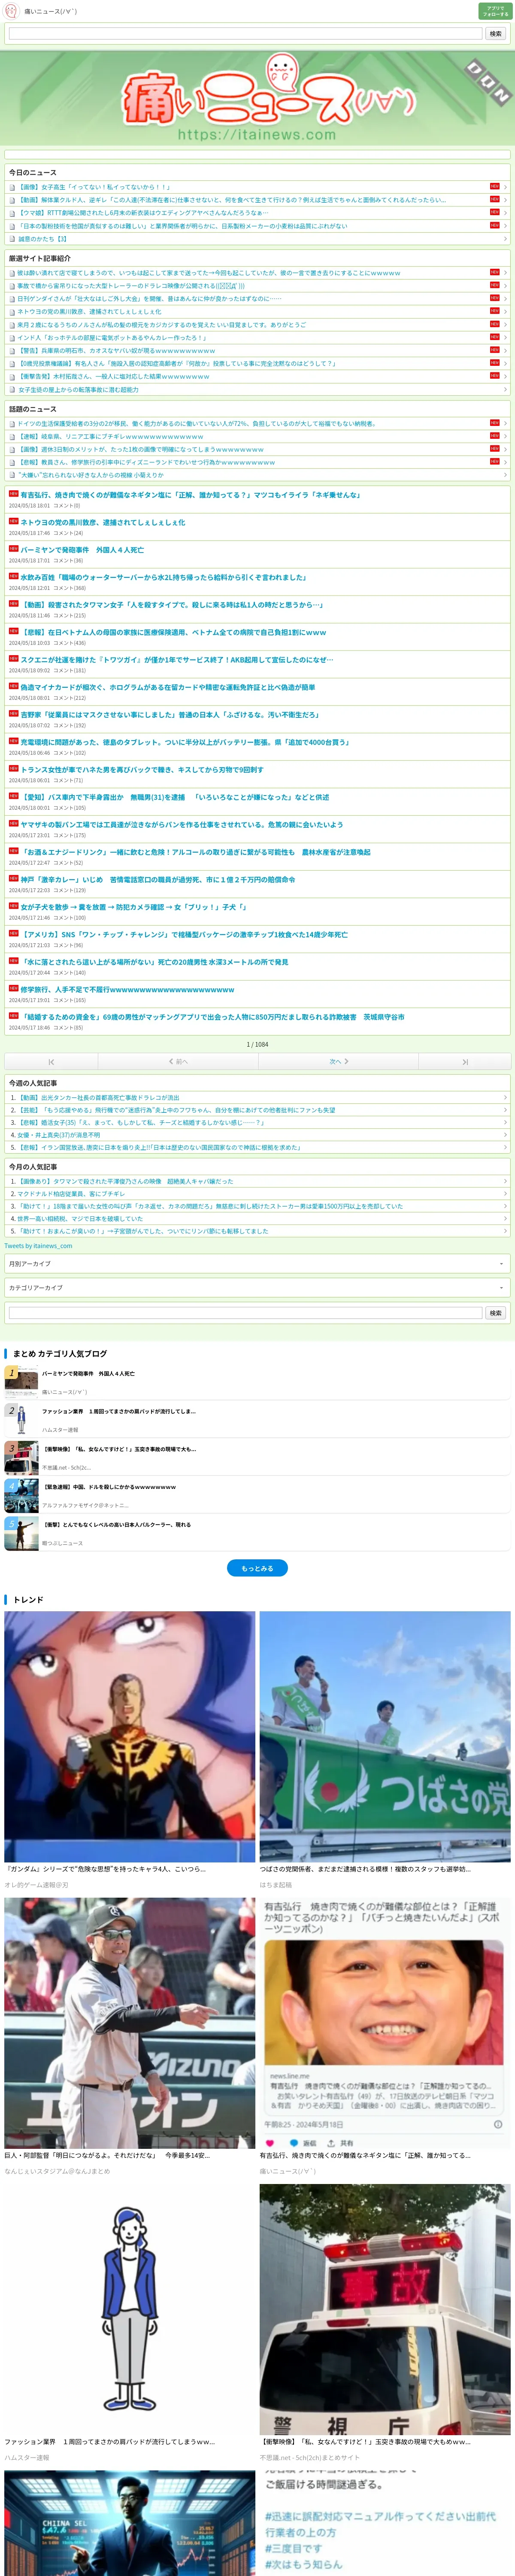Expand the カテゴリアーカイブ dropdown
The height and width of the screenshot is (2576, 515).
point(257,1288)
